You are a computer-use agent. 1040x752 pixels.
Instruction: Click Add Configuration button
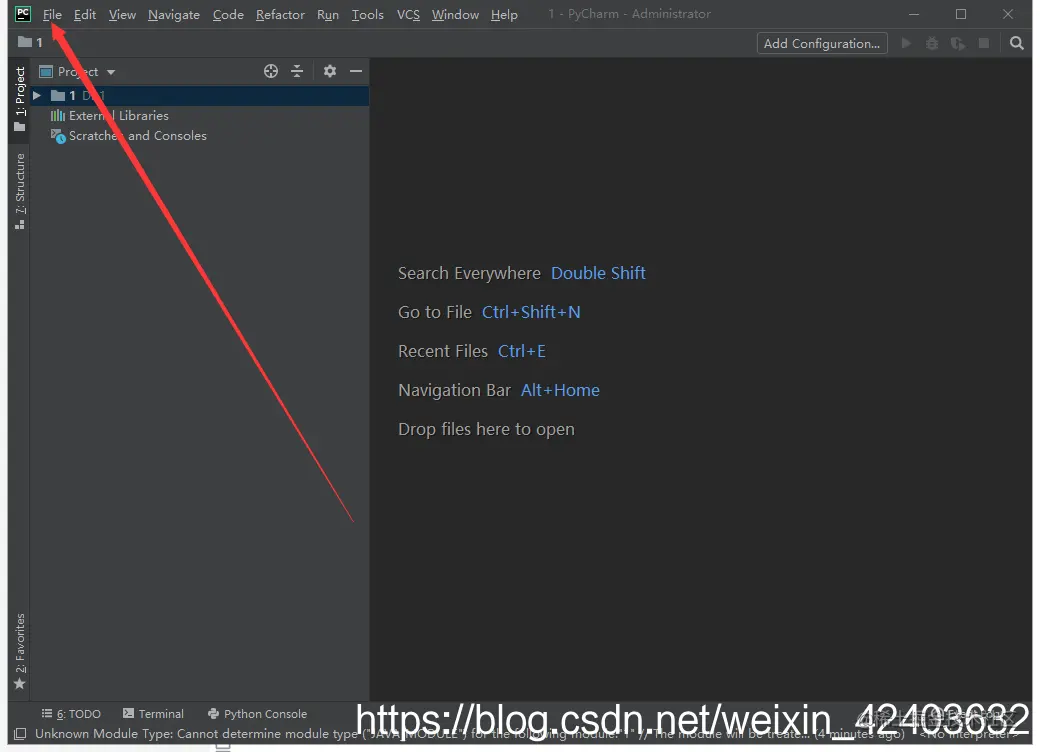(x=822, y=44)
